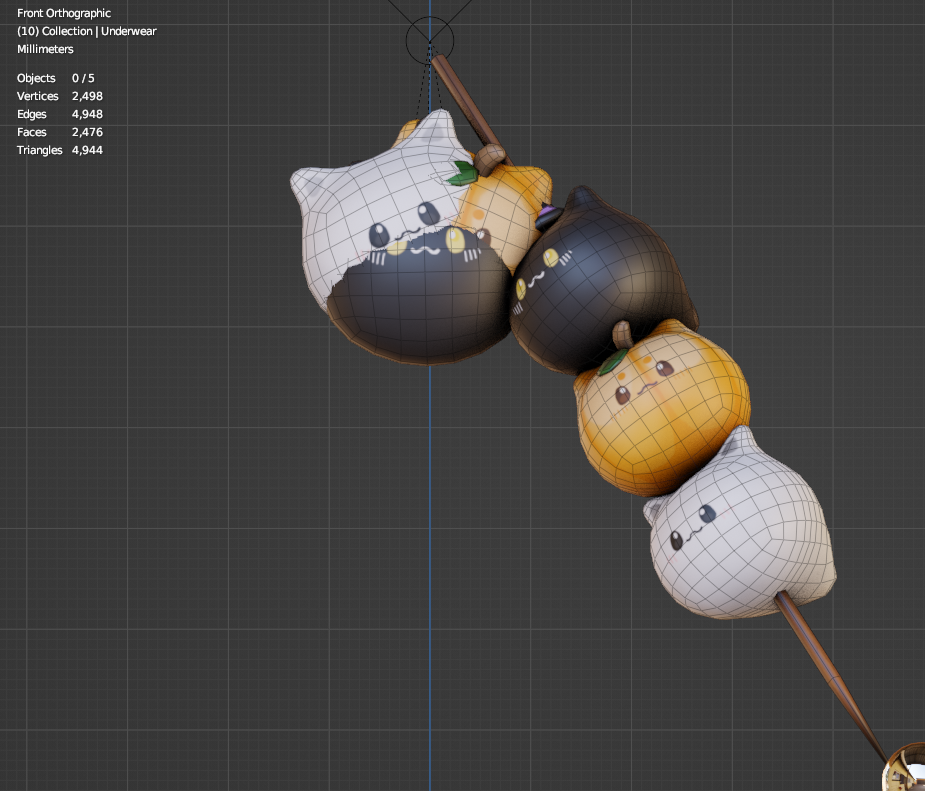Click the vertex count "2,498"
This screenshot has width=925, height=791.
point(87,96)
